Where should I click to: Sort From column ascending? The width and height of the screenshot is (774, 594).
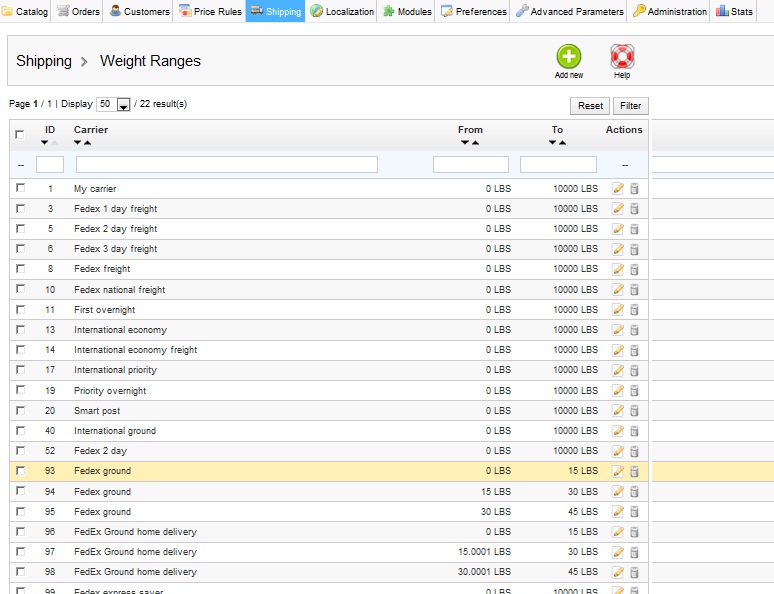[x=475, y=143]
